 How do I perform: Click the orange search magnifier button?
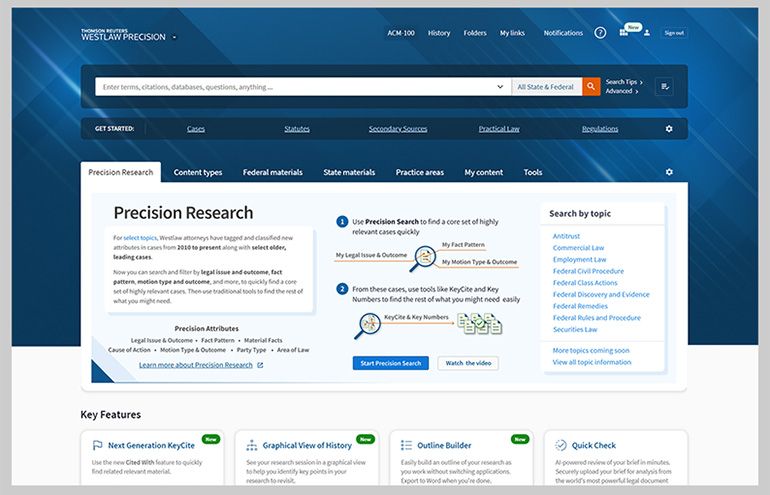591,87
